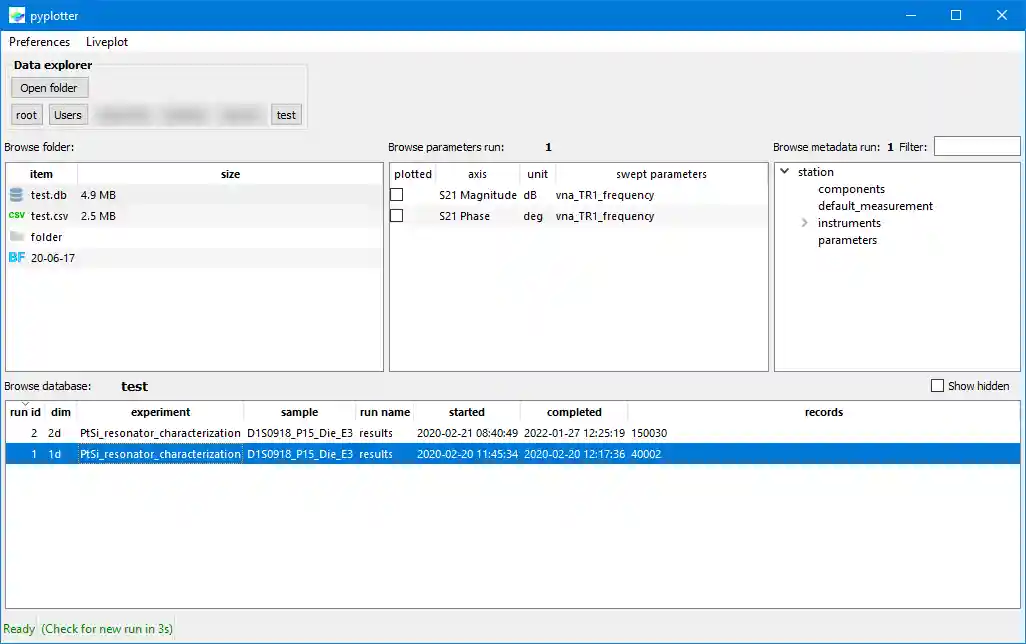Select the parameters item in metadata tree

[847, 240]
